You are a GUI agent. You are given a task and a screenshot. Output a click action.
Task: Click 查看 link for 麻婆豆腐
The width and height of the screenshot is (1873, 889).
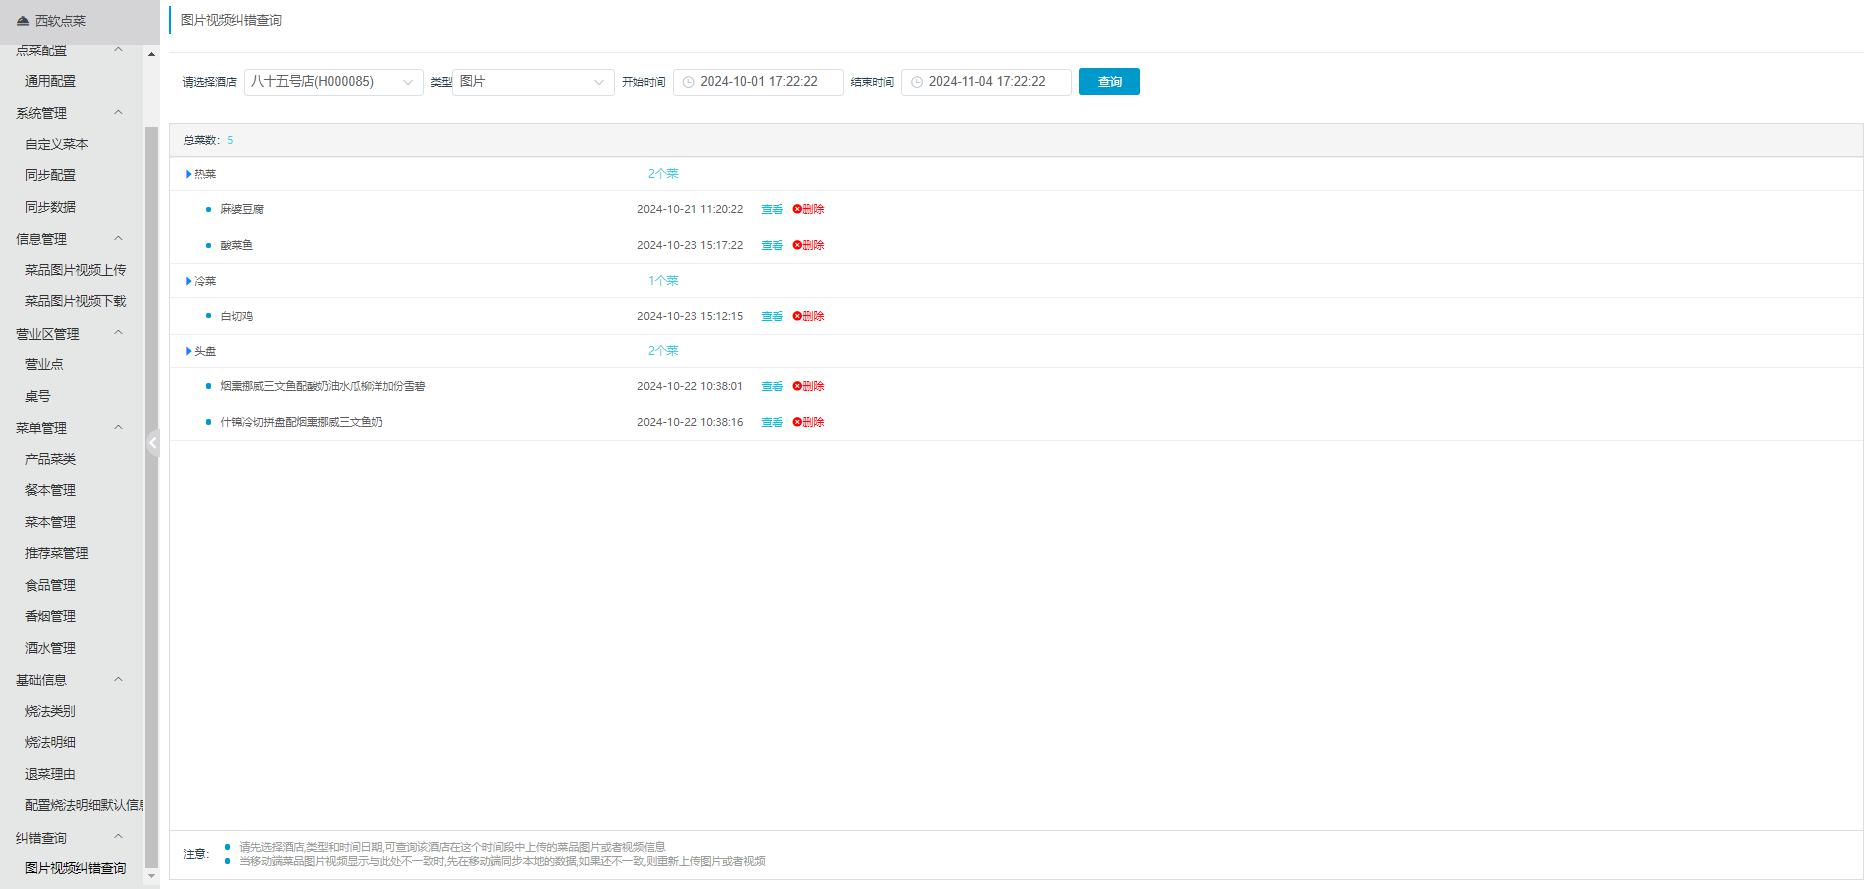point(771,210)
